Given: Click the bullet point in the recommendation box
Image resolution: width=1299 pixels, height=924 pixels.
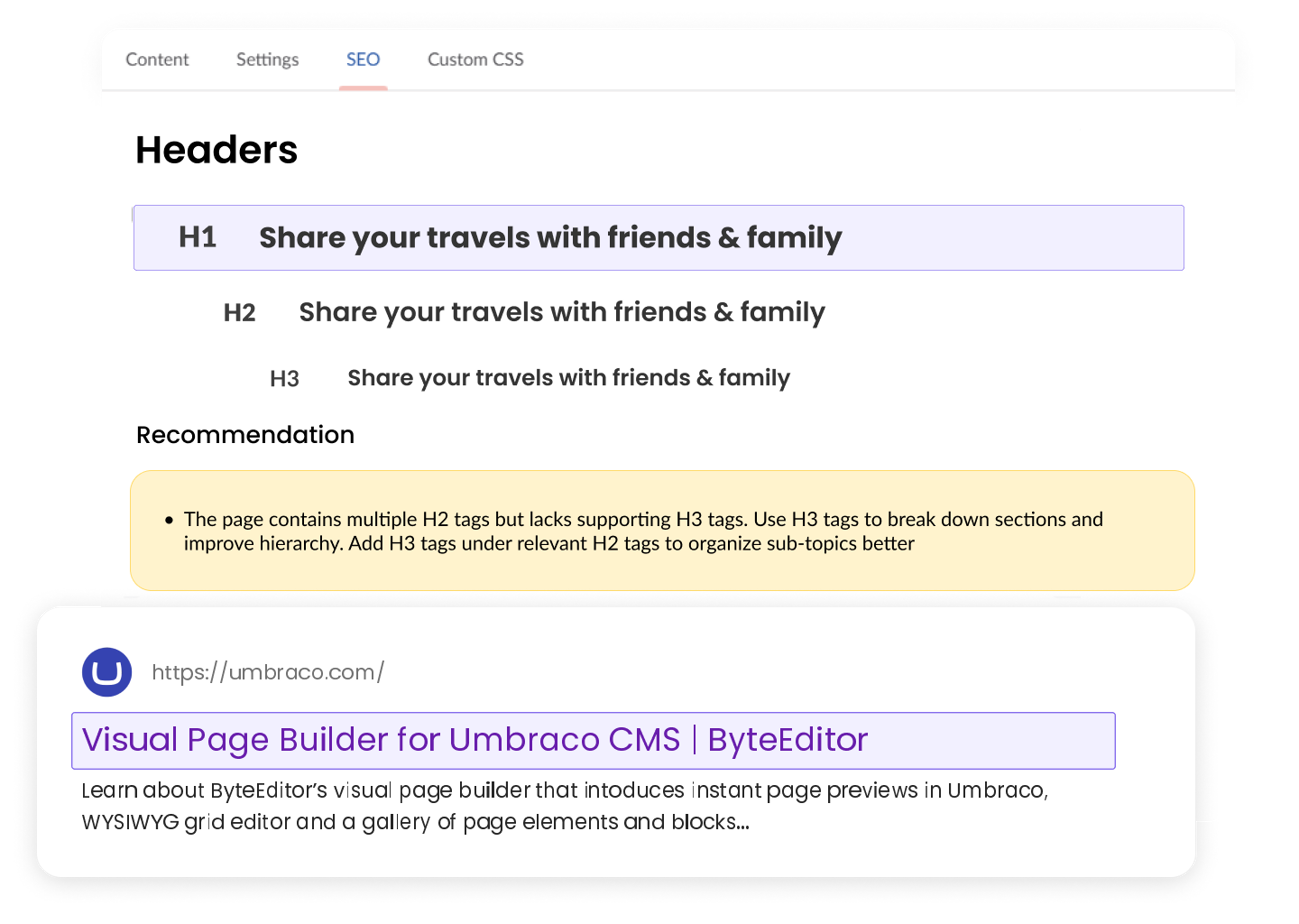Looking at the screenshot, I should tap(169, 520).
